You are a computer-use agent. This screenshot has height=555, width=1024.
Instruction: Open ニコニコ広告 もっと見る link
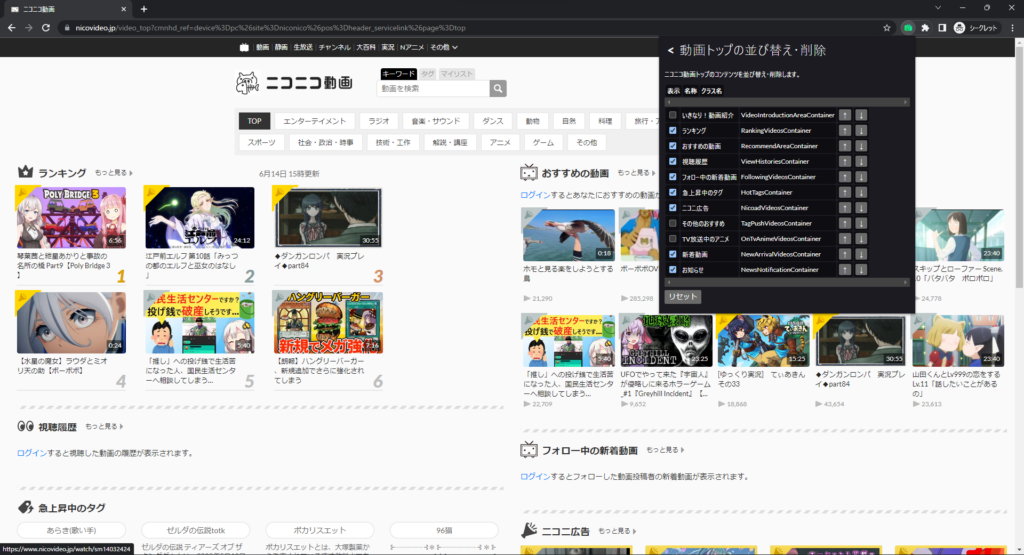617,531
